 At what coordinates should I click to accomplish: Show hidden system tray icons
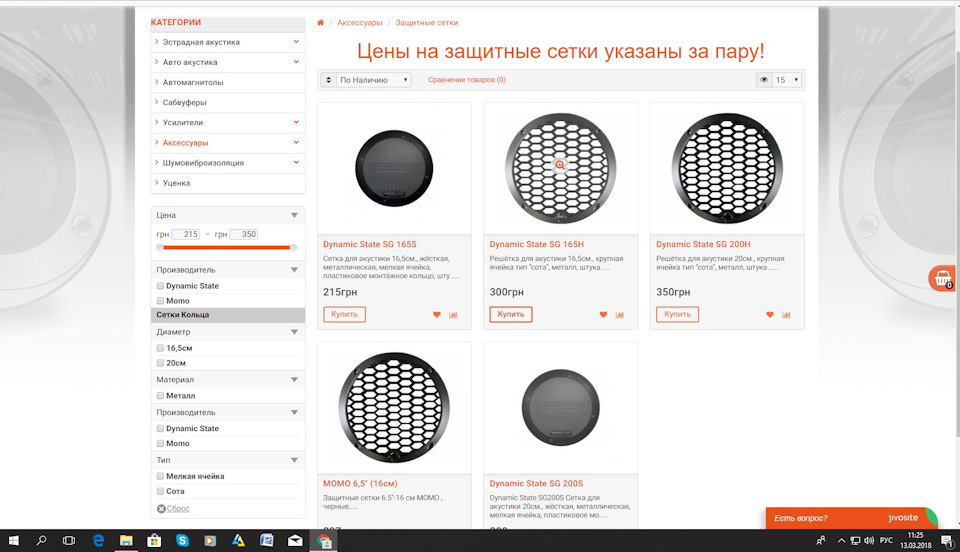click(841, 540)
